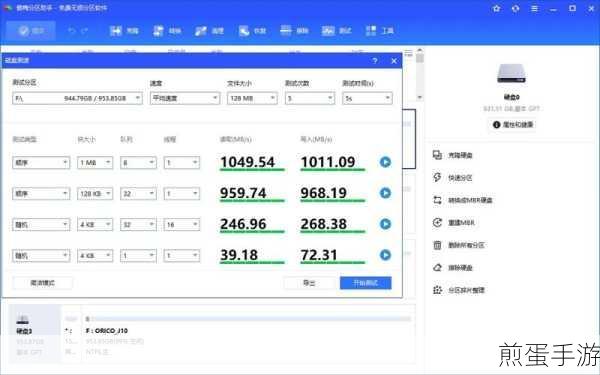Open thread dropdown in the 1 MB row
This screenshot has width=600, height=375.
[182, 163]
